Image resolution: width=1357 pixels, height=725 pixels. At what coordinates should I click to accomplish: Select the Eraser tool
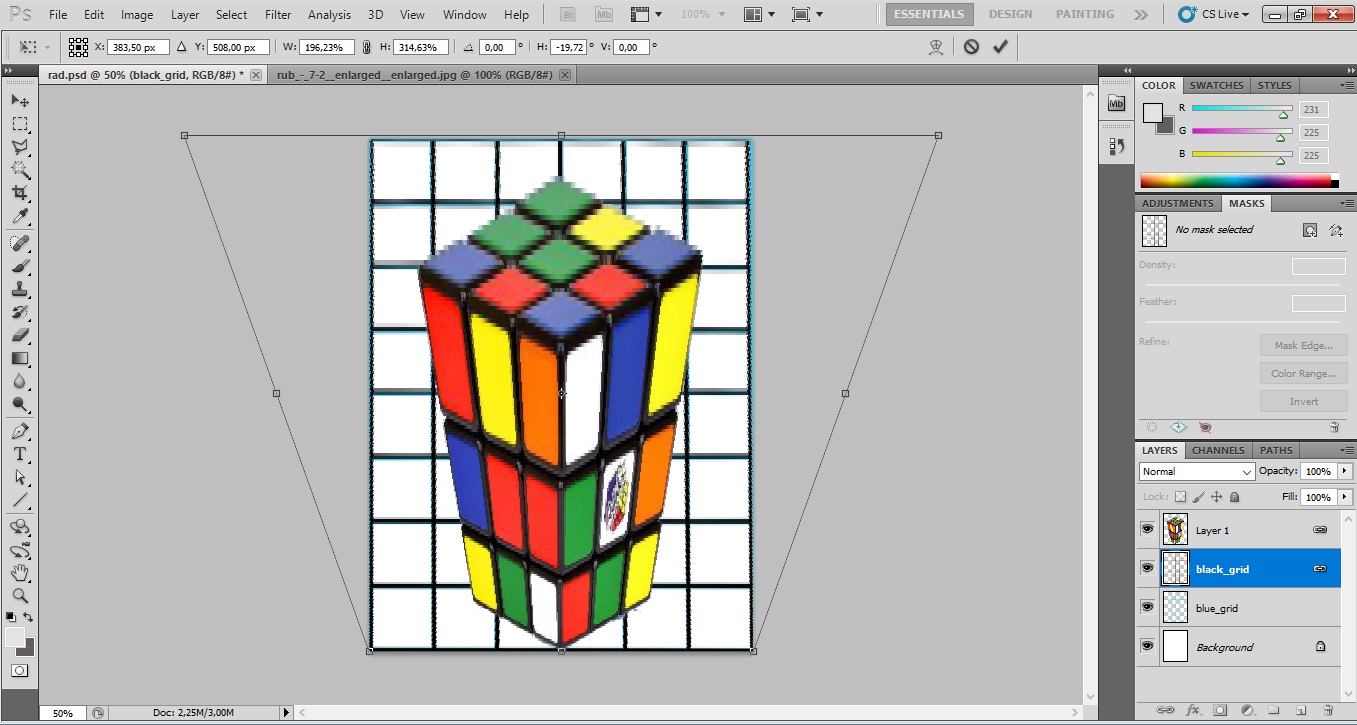[20, 335]
